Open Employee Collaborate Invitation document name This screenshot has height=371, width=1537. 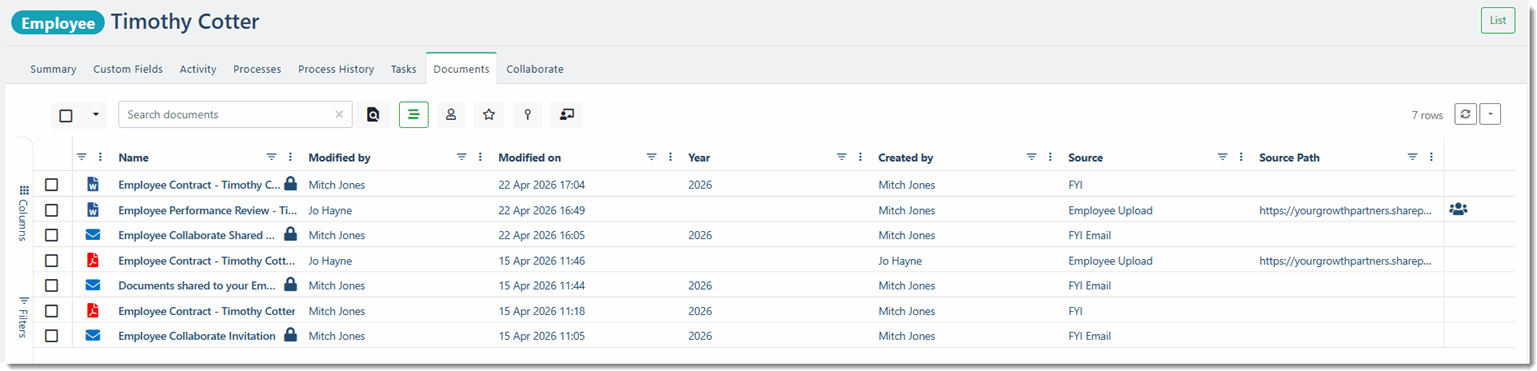click(197, 336)
